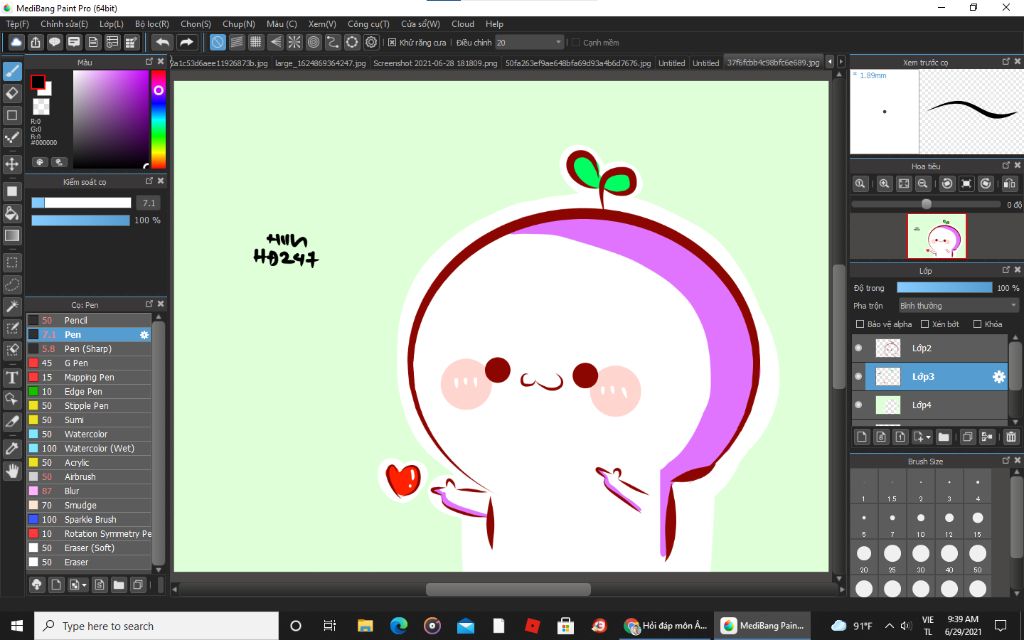Open Microsoft Edge from the taskbar
1024x640 pixels.
(x=398, y=626)
